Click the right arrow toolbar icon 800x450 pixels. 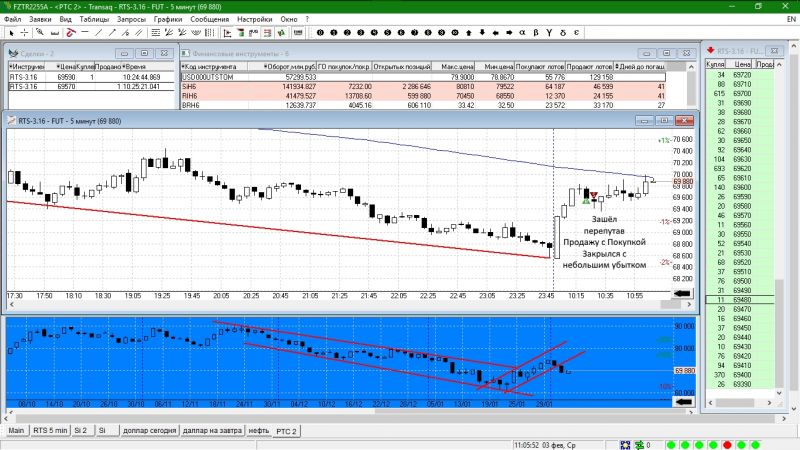509,33
